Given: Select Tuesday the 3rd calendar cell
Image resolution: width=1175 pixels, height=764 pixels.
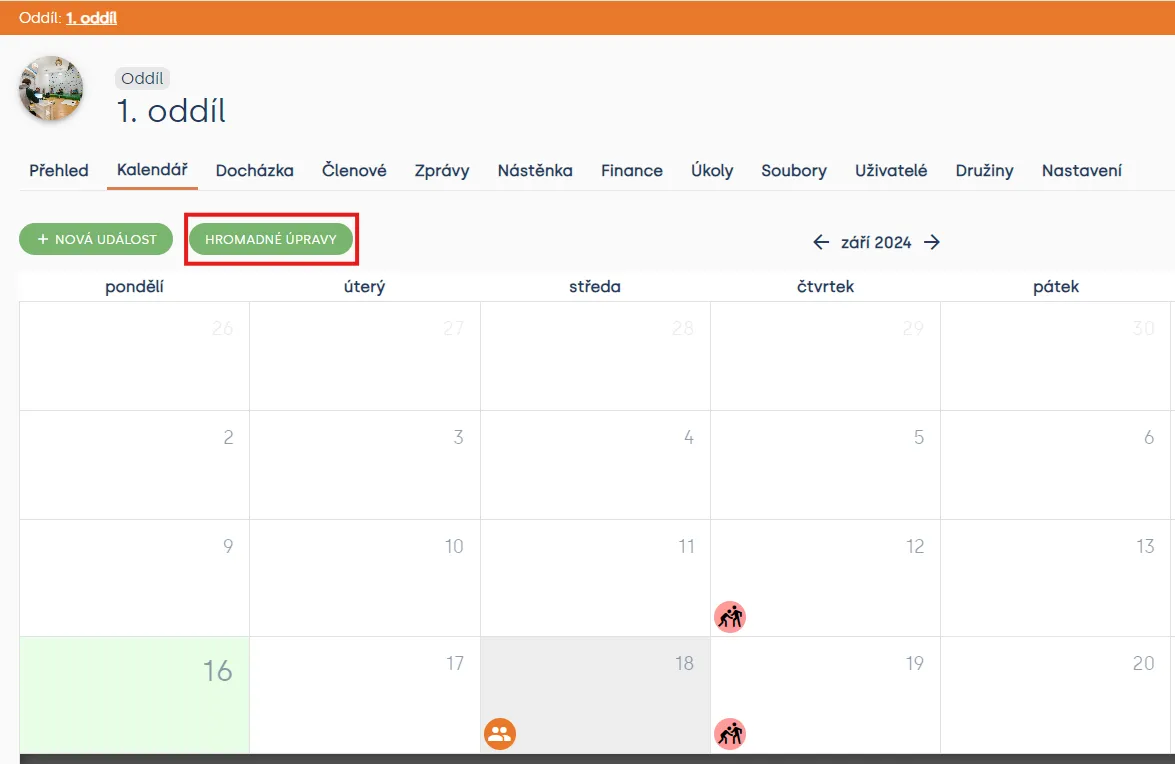Looking at the screenshot, I should coord(365,465).
